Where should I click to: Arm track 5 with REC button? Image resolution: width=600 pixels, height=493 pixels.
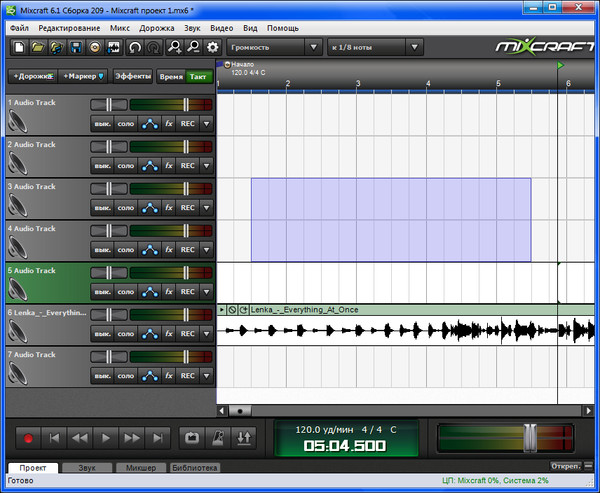[188, 292]
